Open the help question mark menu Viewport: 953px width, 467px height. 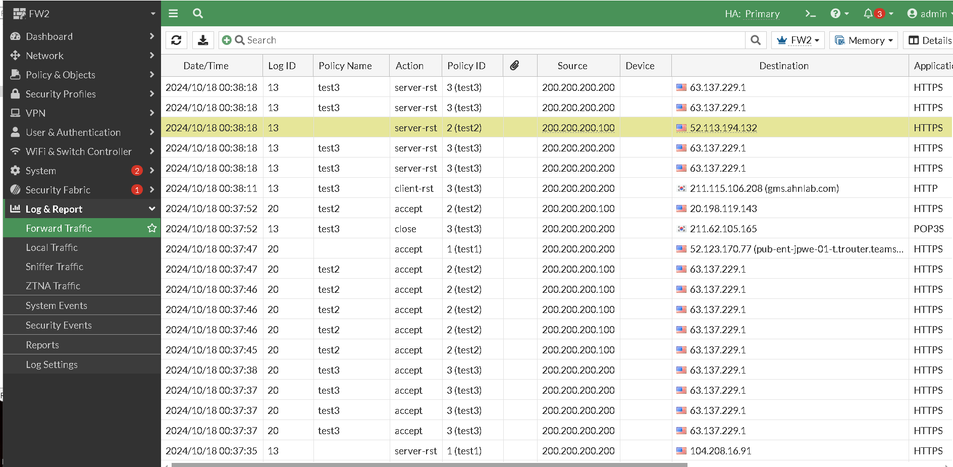point(840,13)
